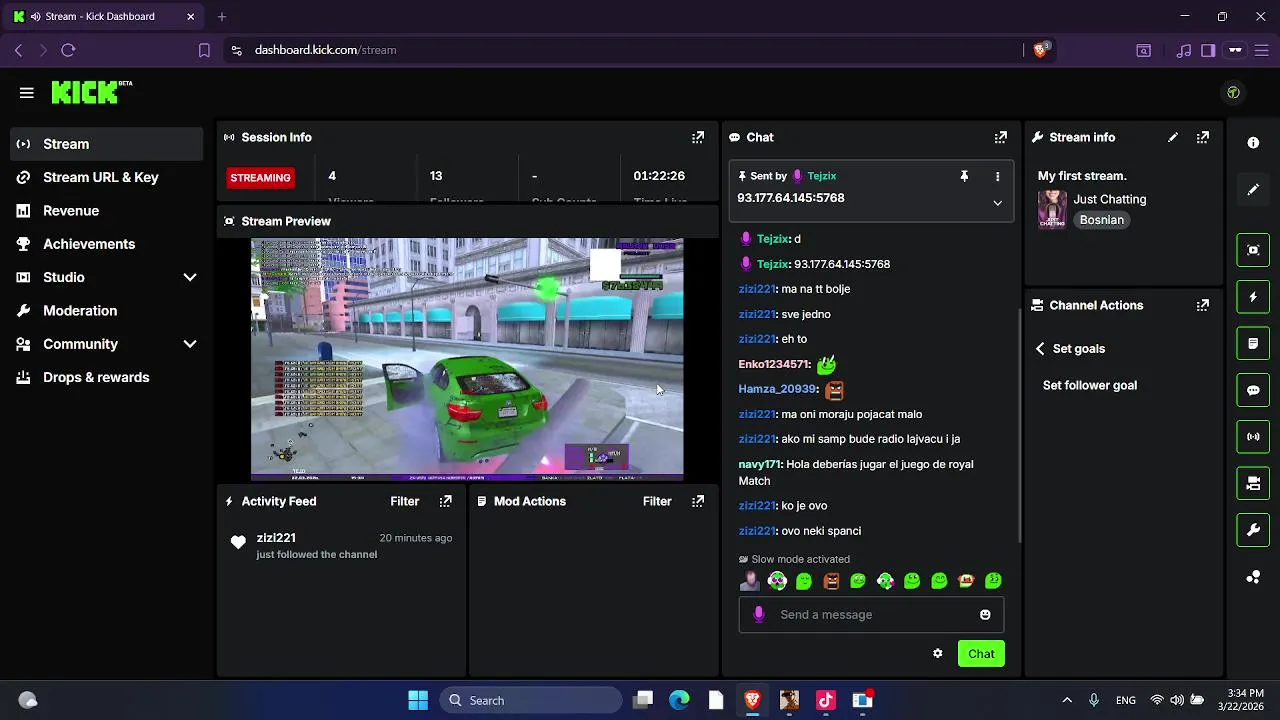The image size is (1280, 720).
Task: Click the stream preview video
Action: point(467,359)
